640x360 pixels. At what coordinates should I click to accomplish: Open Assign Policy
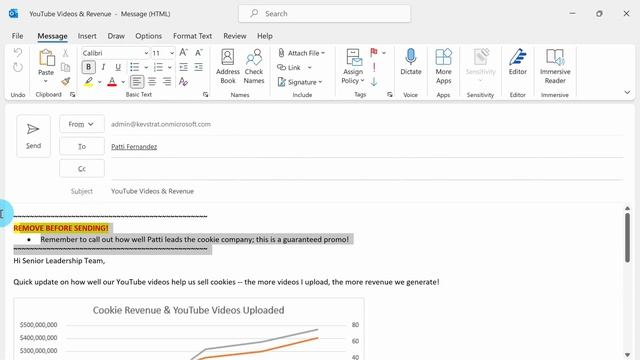coord(353,67)
